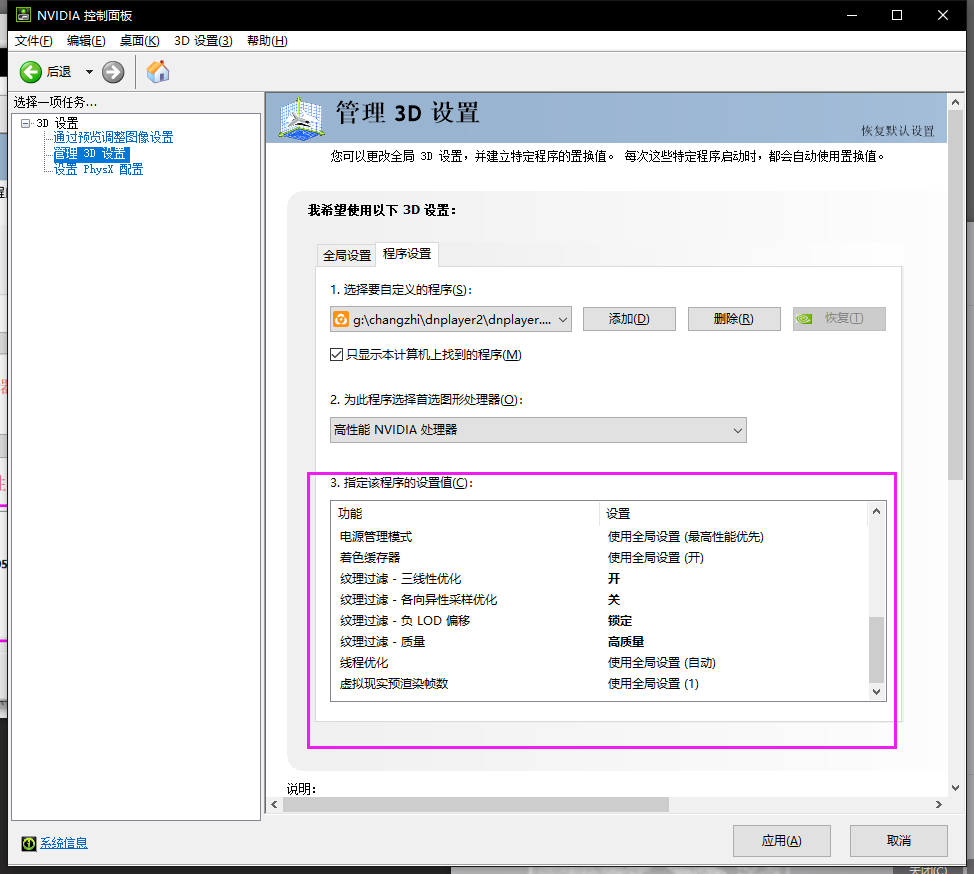Click the 删除 button
The width and height of the screenshot is (974, 874).
733,319
